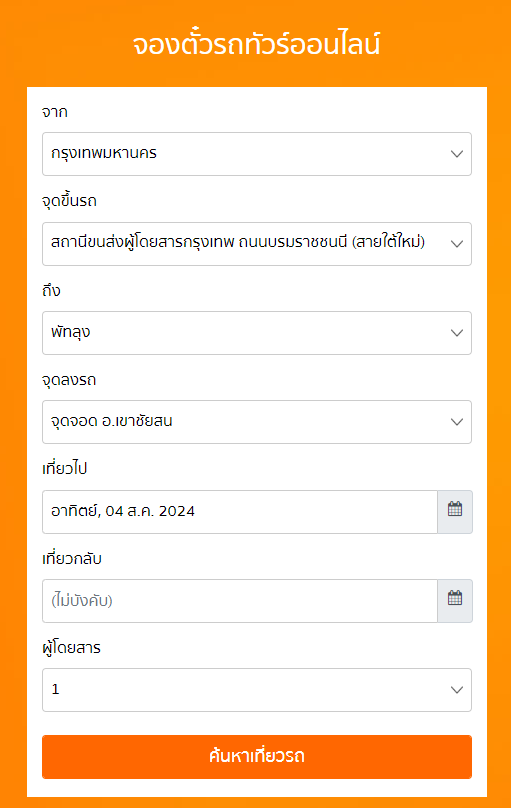The height and width of the screenshot is (808, 511).
Task: Click the chevron arrow in the จุดลงรถ field
Action: click(x=457, y=422)
